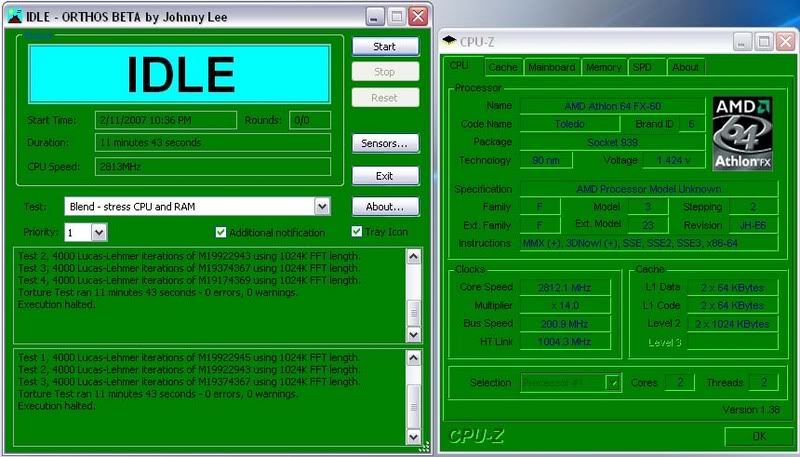Click the Bus Speed value in CPU-Z

tap(565, 324)
